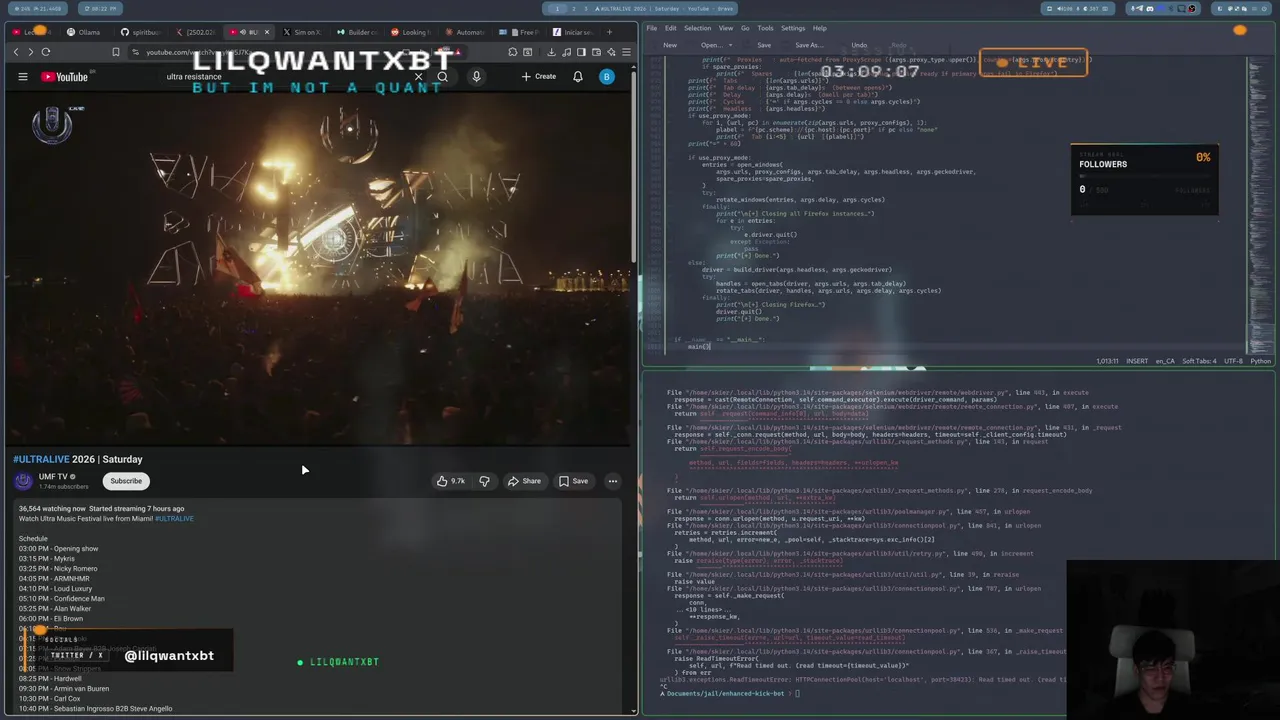Click the '03:25 PM - Nicky Romero' line
Image resolution: width=1280 pixels, height=720 pixels.
pos(58,569)
